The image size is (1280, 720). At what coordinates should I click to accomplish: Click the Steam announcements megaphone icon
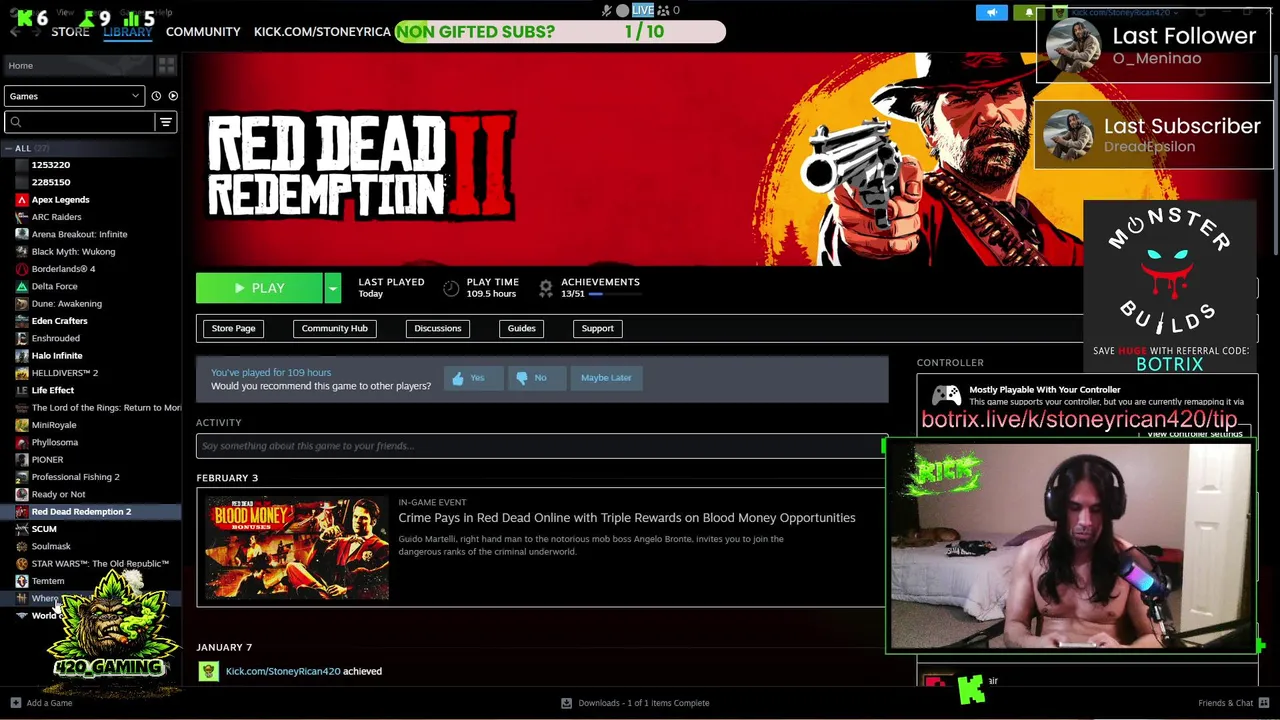pyautogui.click(x=992, y=12)
